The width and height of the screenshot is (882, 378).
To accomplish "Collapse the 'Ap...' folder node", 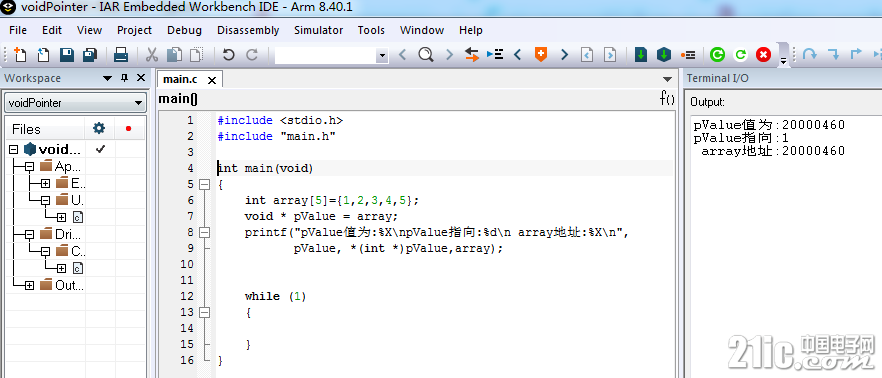I will 29,166.
